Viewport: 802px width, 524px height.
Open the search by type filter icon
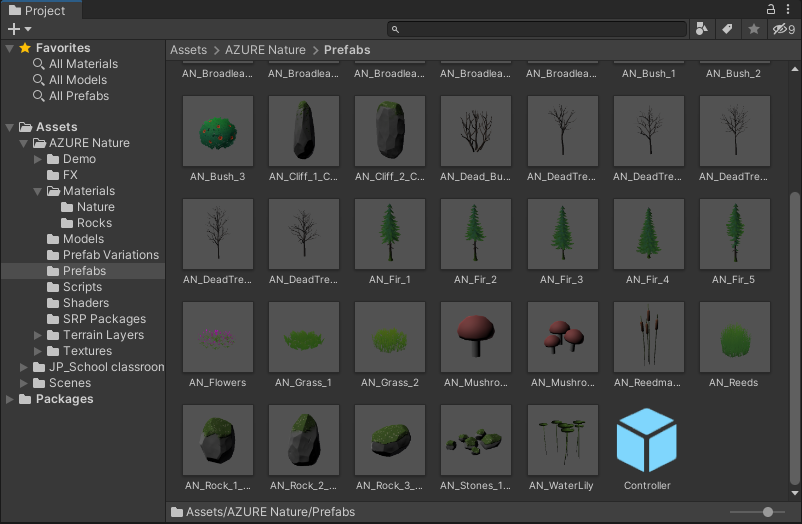(702, 29)
